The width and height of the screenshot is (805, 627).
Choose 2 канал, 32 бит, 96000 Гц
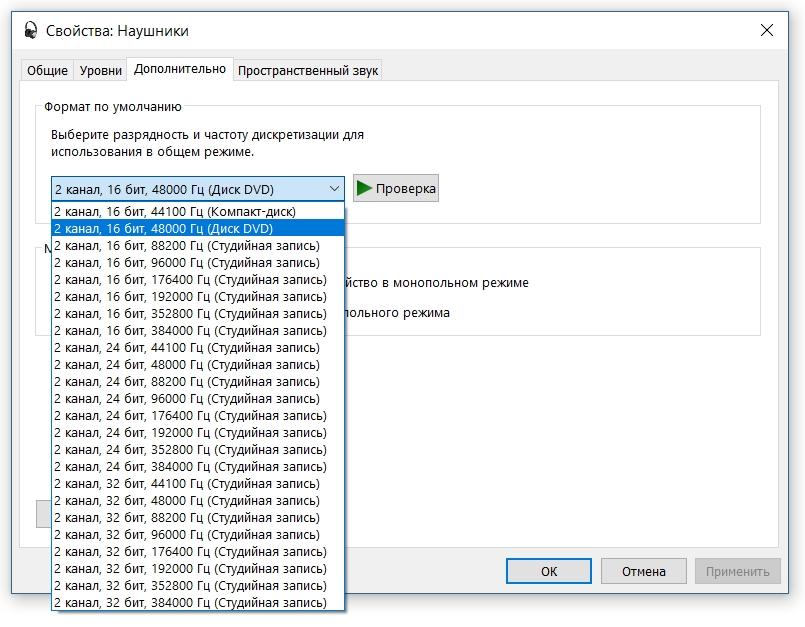(198, 534)
